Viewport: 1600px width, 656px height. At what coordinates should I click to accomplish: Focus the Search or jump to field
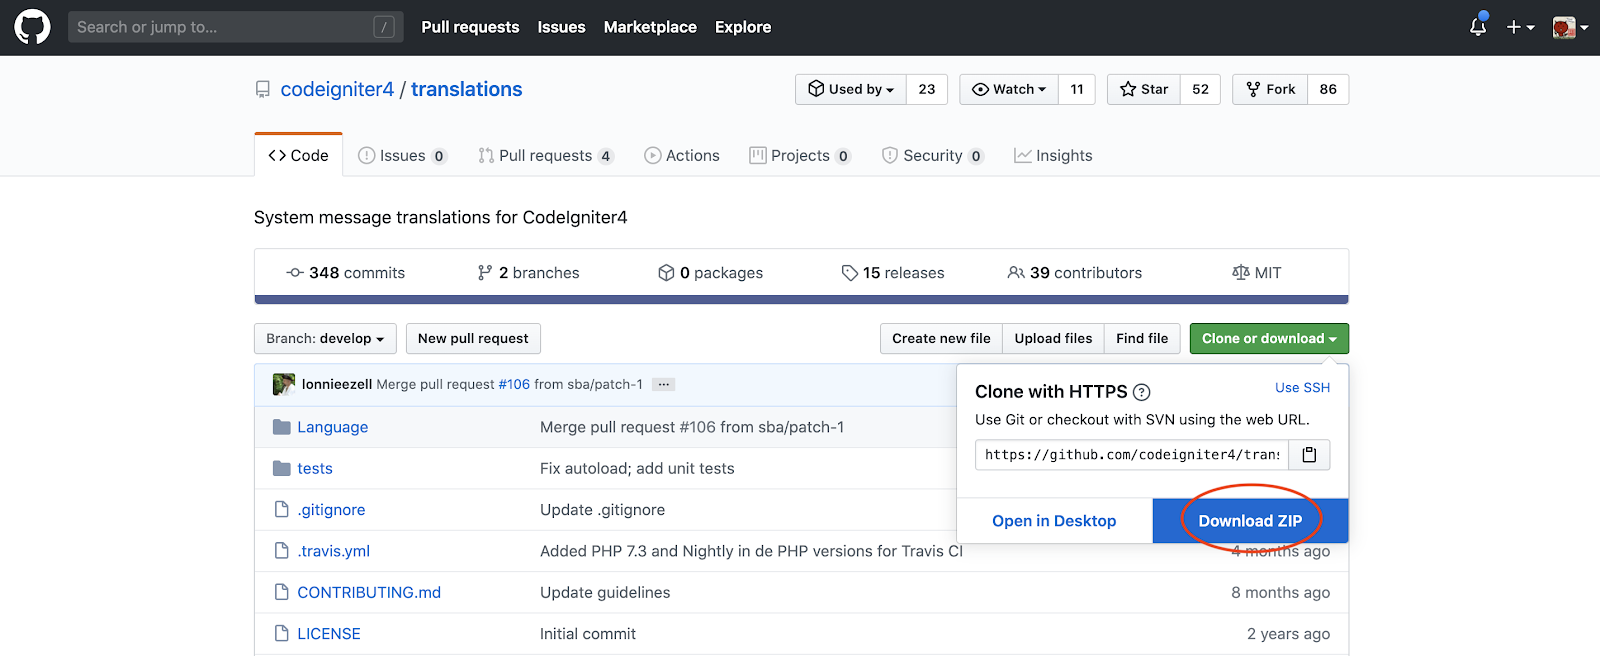pyautogui.click(x=236, y=27)
